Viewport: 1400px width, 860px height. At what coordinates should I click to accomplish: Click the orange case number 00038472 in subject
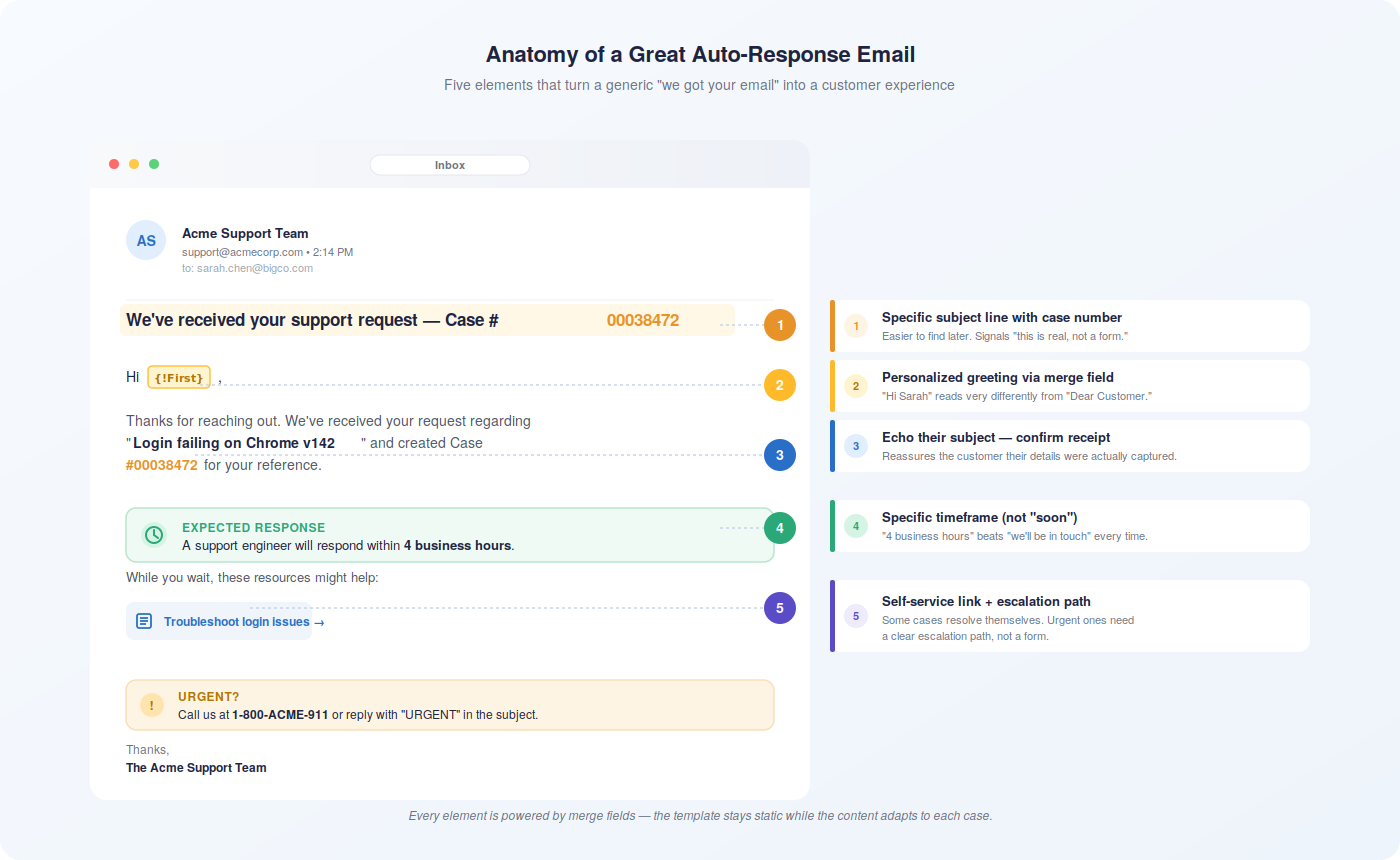tap(643, 321)
